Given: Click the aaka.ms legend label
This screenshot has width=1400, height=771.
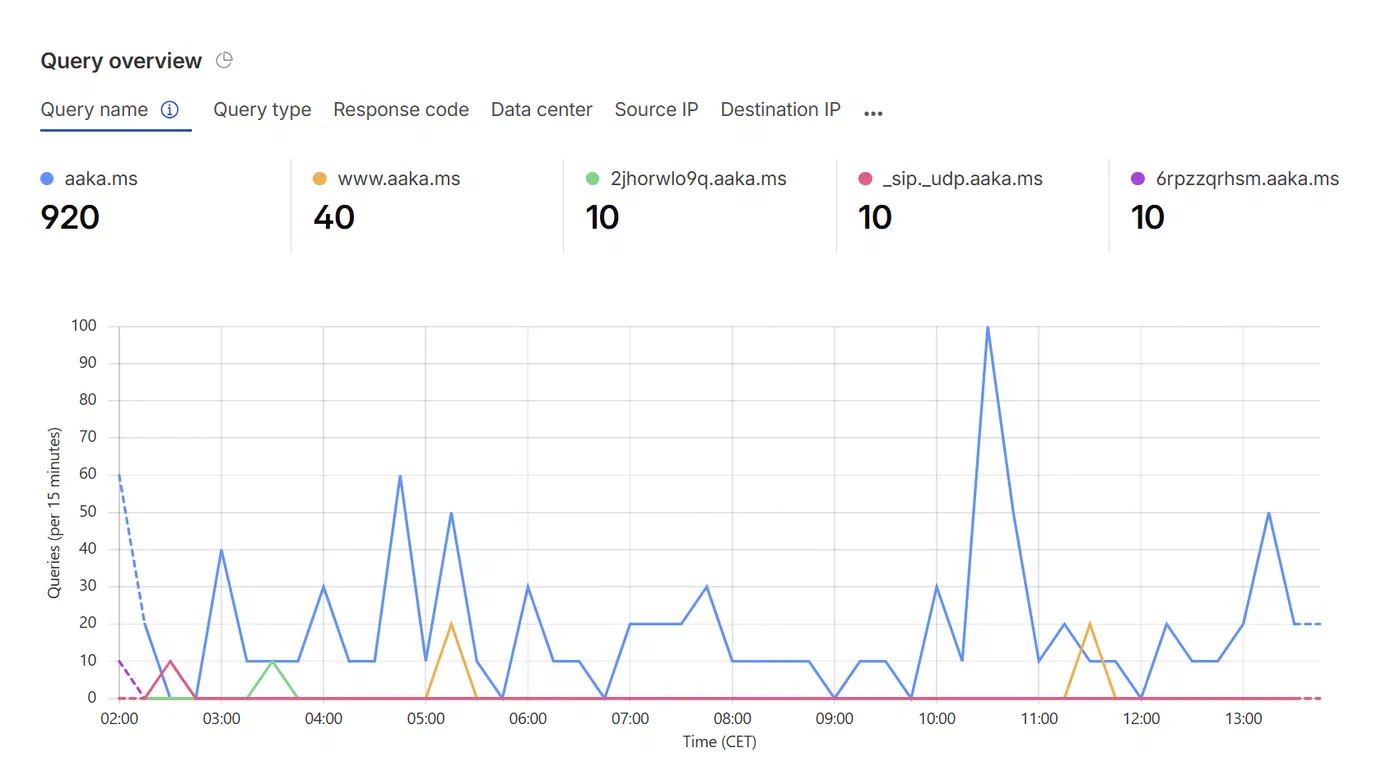Looking at the screenshot, I should click(x=101, y=179).
